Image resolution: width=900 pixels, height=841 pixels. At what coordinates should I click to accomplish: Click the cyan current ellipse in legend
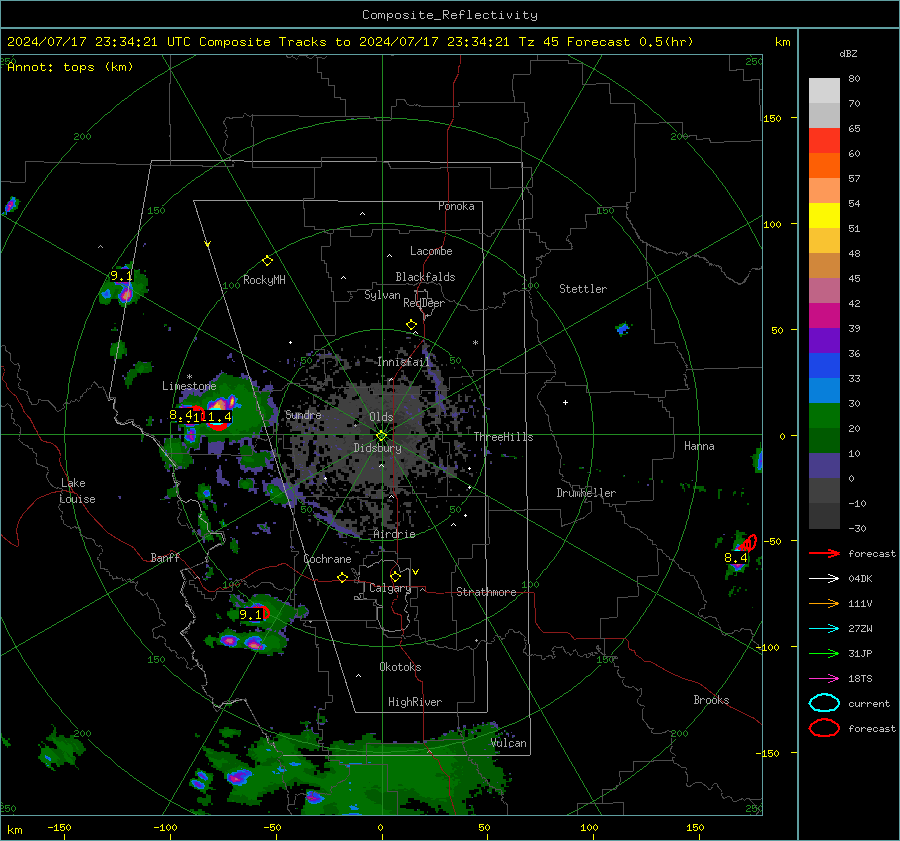point(825,703)
